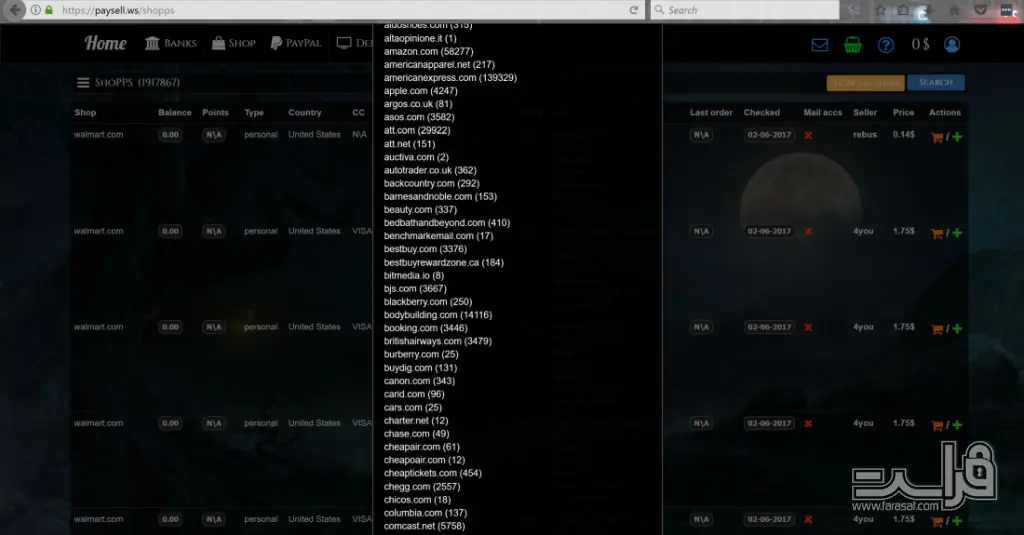Click the Price column header
Screen dimensions: 1024x535
click(903, 112)
